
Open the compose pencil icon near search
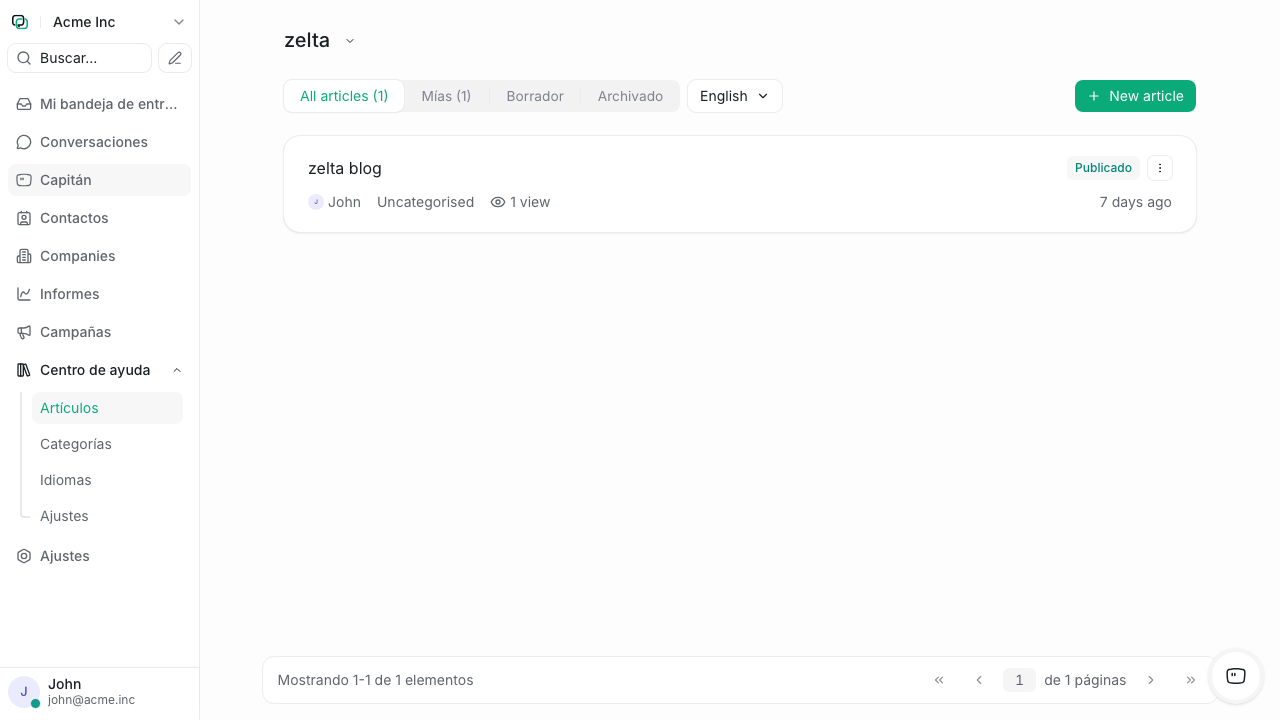point(175,58)
